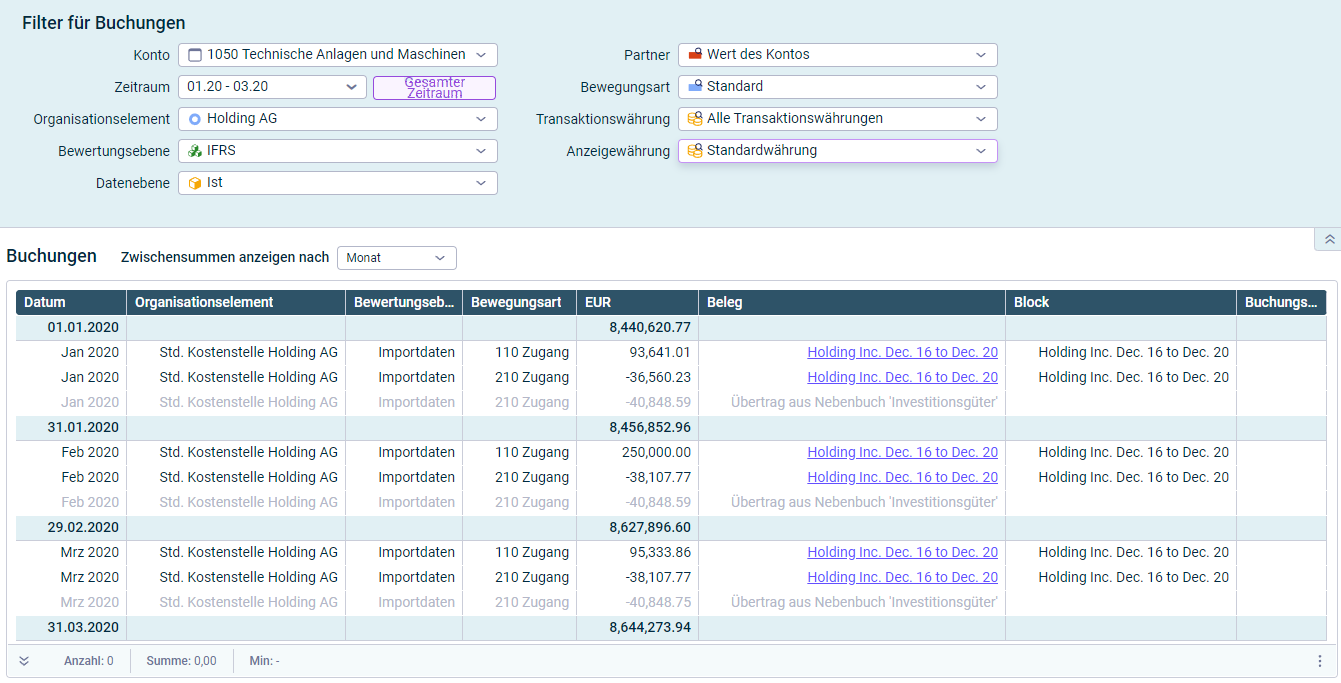Screen dimensions: 1341x683
Task: Click the Anzahl: 0 status entry
Action: point(89,661)
